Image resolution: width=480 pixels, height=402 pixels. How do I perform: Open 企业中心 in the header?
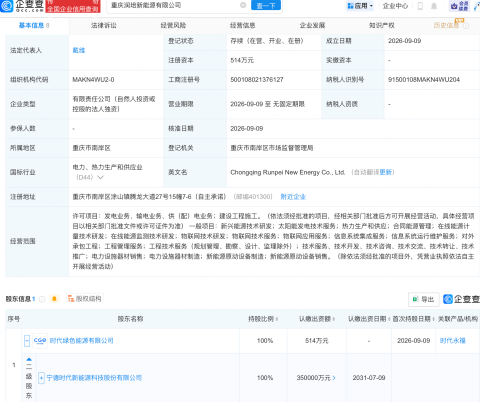(x=395, y=6)
